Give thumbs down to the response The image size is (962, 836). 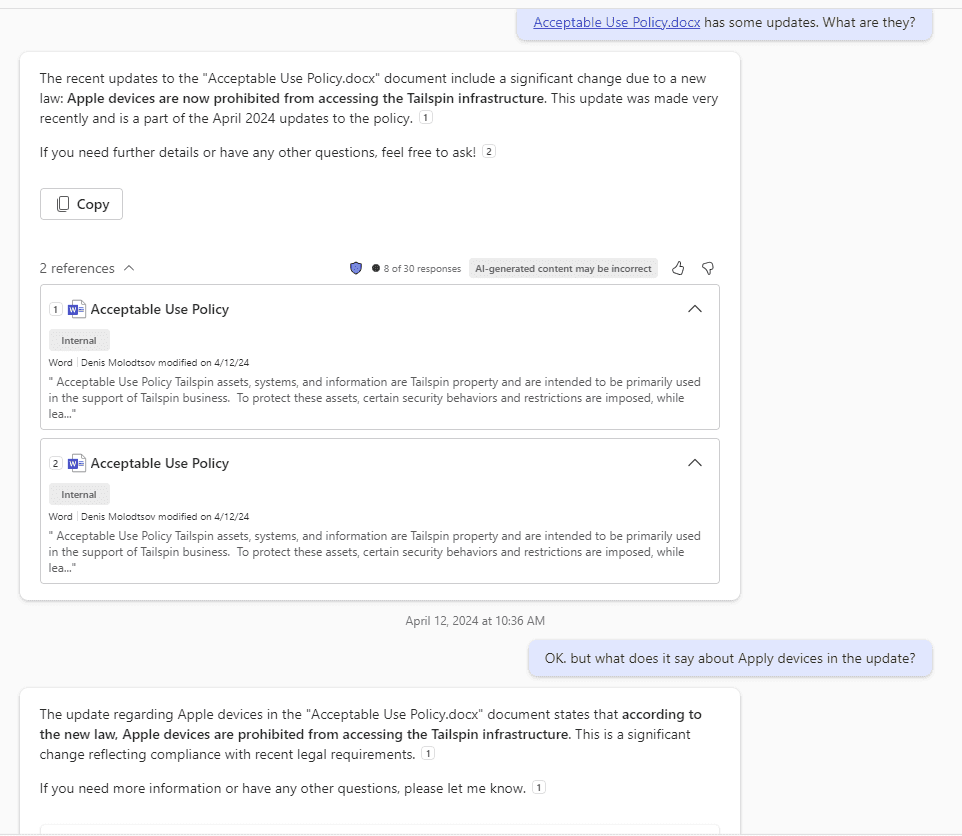pos(708,269)
